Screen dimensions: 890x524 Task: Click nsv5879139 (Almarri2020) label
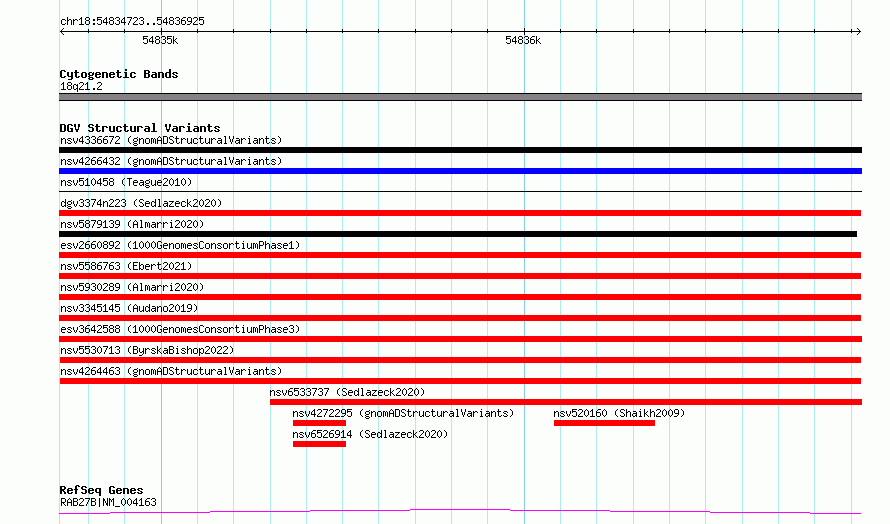tap(132, 224)
